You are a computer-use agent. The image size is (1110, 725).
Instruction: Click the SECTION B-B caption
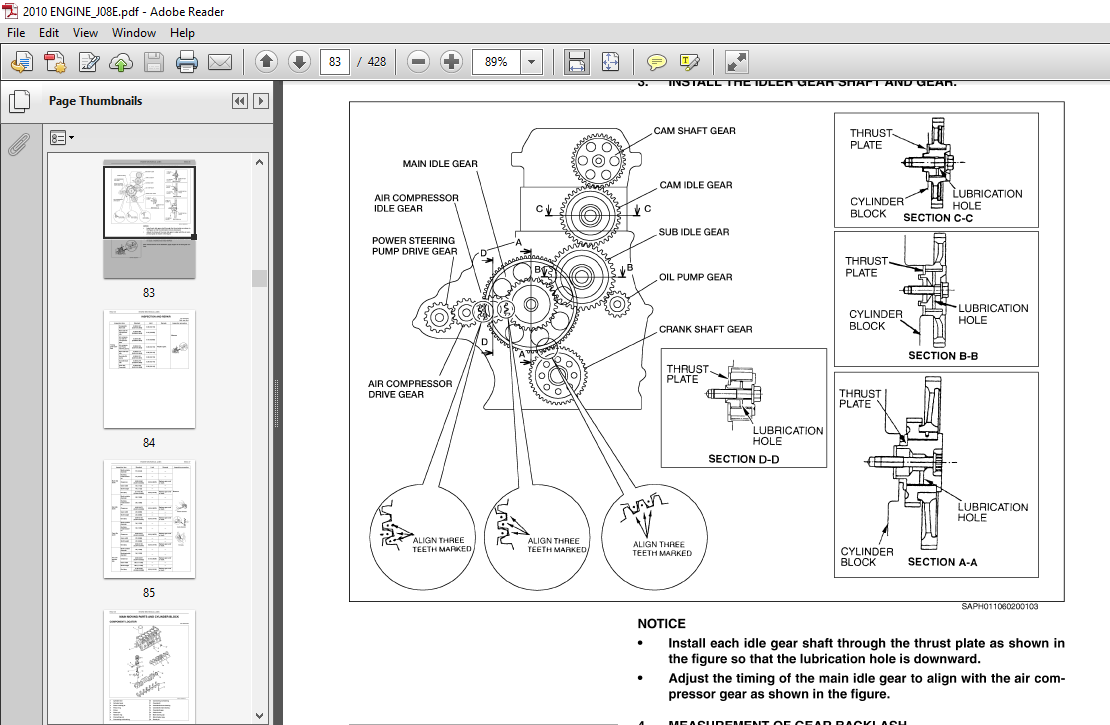[943, 356]
